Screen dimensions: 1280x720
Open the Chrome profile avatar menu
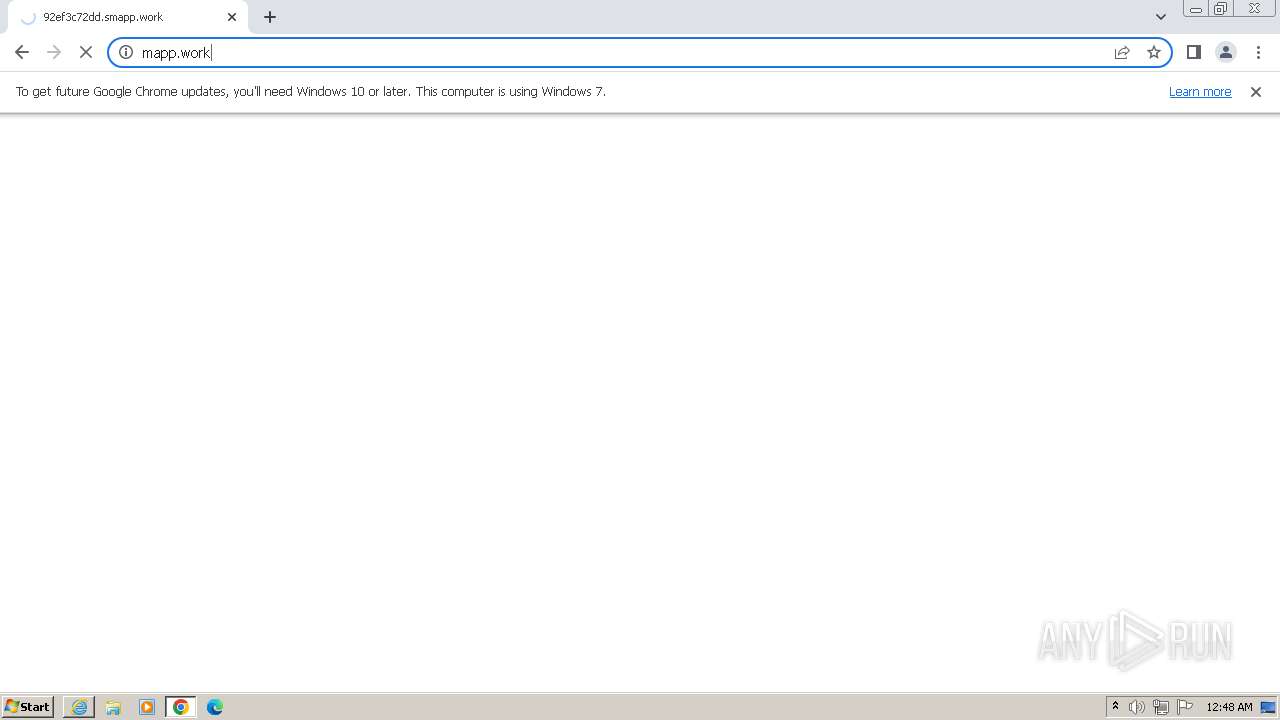[1226, 52]
